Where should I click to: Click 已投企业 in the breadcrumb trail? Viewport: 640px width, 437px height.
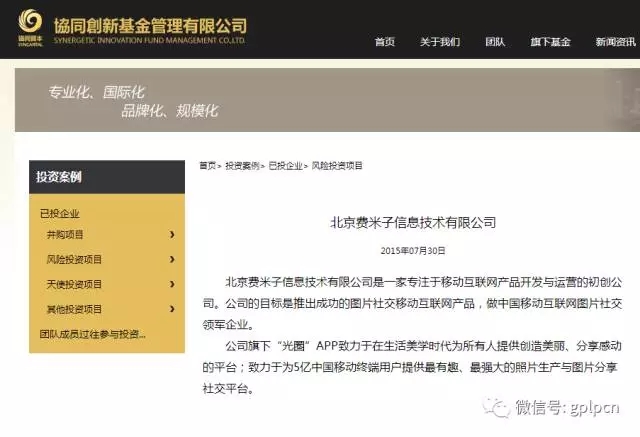click(286, 166)
